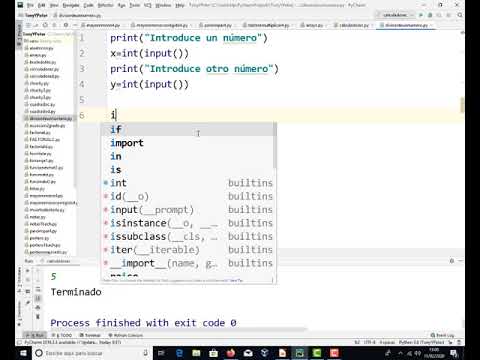
Task: Pick the 'in' keyword suggestion
Action: [189, 156]
